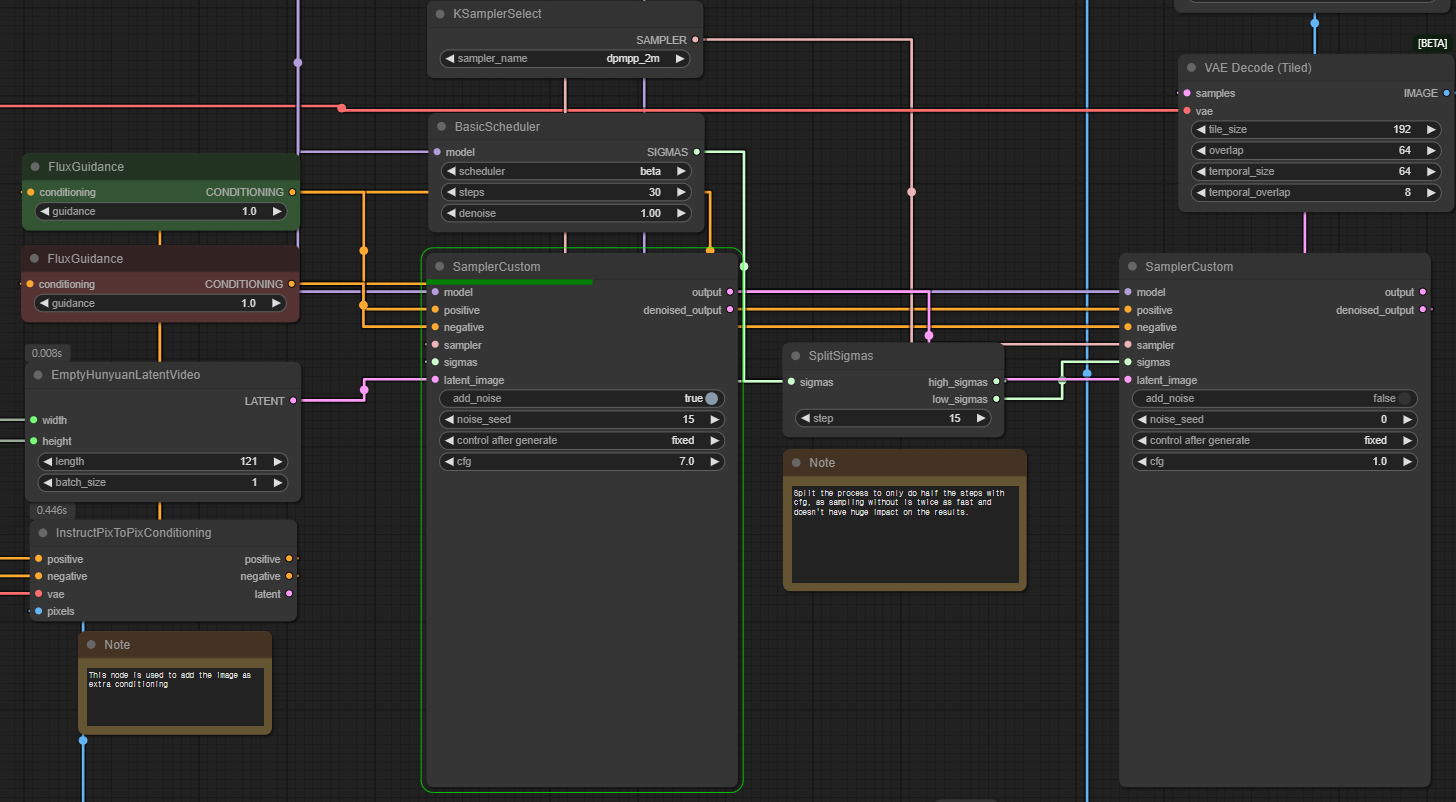Click the samples input port on VAE Decode
Viewport: 1456px width, 802px height.
[x=1187, y=93]
